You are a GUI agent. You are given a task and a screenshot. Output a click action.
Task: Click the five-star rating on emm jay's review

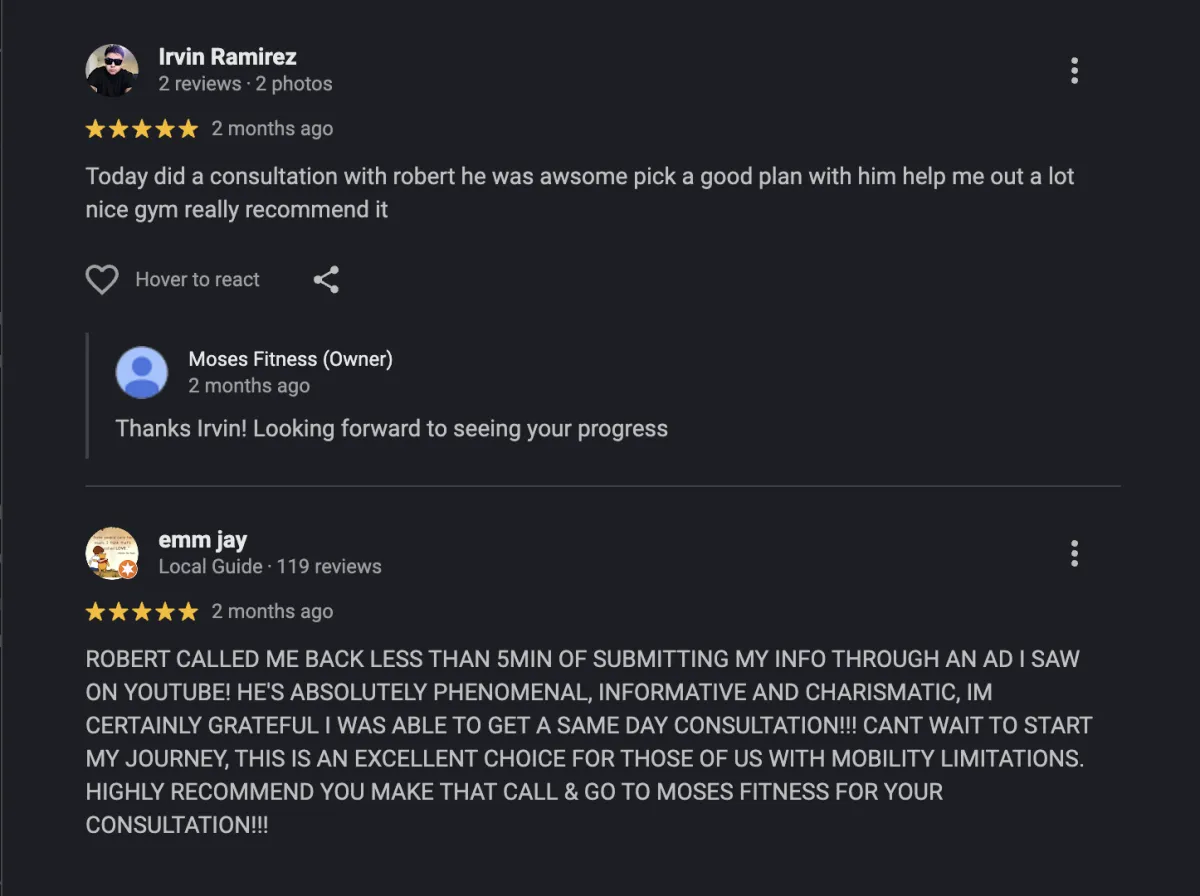[x=142, y=612]
